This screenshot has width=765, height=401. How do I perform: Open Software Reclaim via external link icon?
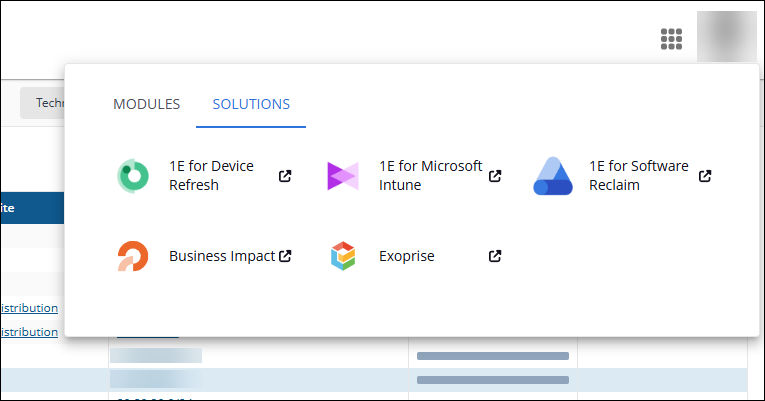pyautogui.click(x=705, y=176)
